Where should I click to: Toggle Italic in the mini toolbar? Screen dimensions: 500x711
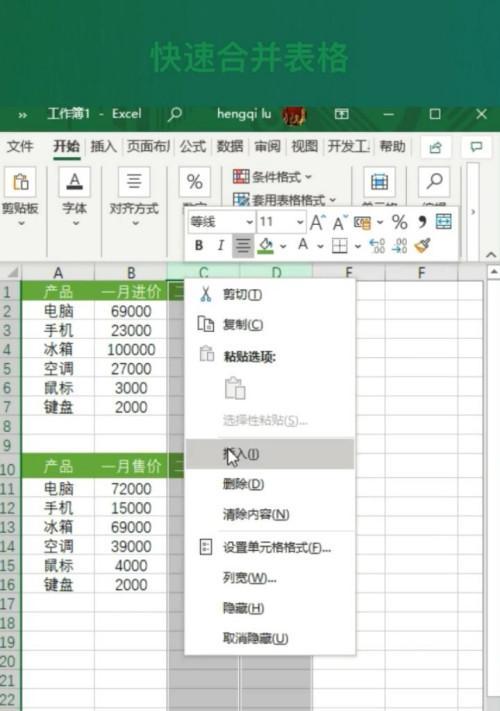pyautogui.click(x=221, y=245)
